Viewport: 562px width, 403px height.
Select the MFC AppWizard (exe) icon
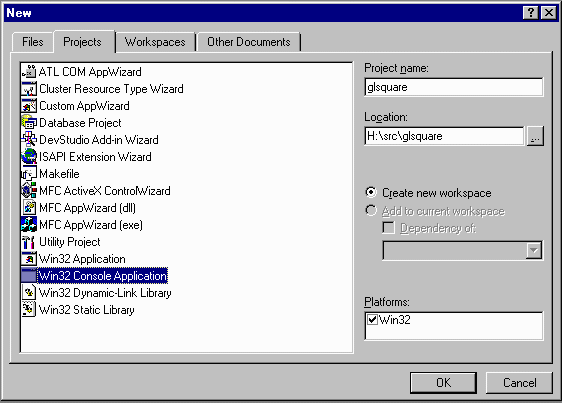29,225
